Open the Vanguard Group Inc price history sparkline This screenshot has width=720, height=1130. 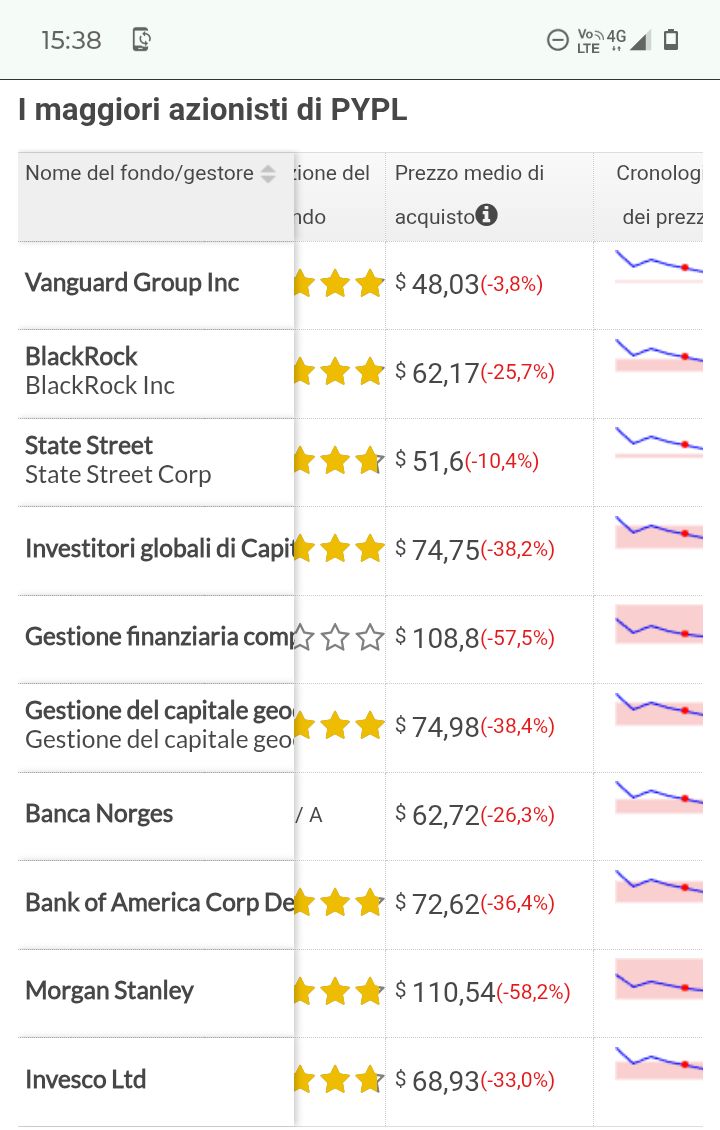click(658, 267)
